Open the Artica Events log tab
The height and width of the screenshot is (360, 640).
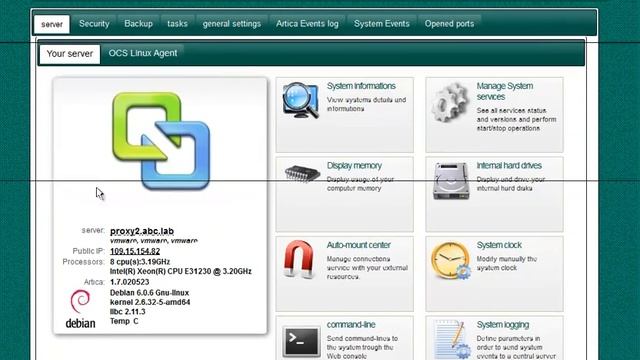pos(307,24)
